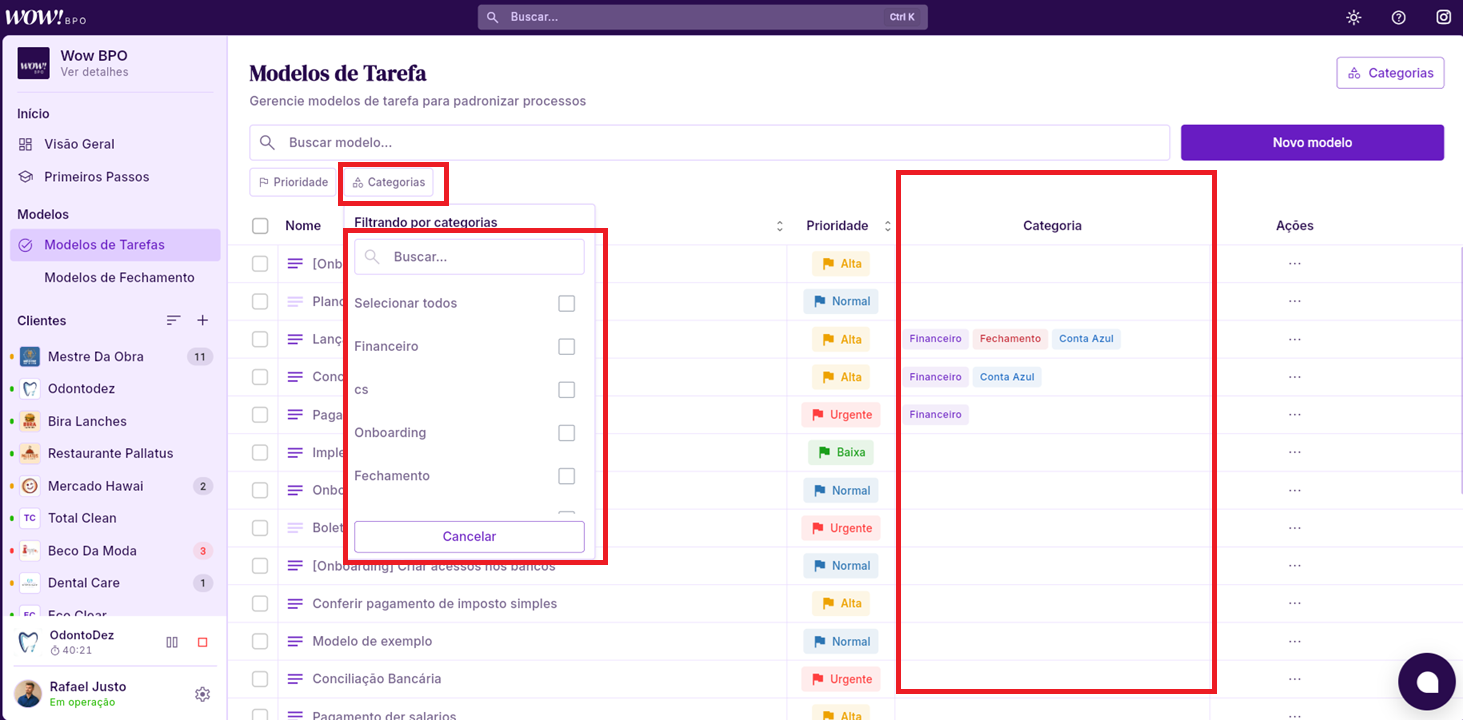Image resolution: width=1463 pixels, height=720 pixels.
Task: Open the Instagram icon in top bar
Action: click(1443, 17)
